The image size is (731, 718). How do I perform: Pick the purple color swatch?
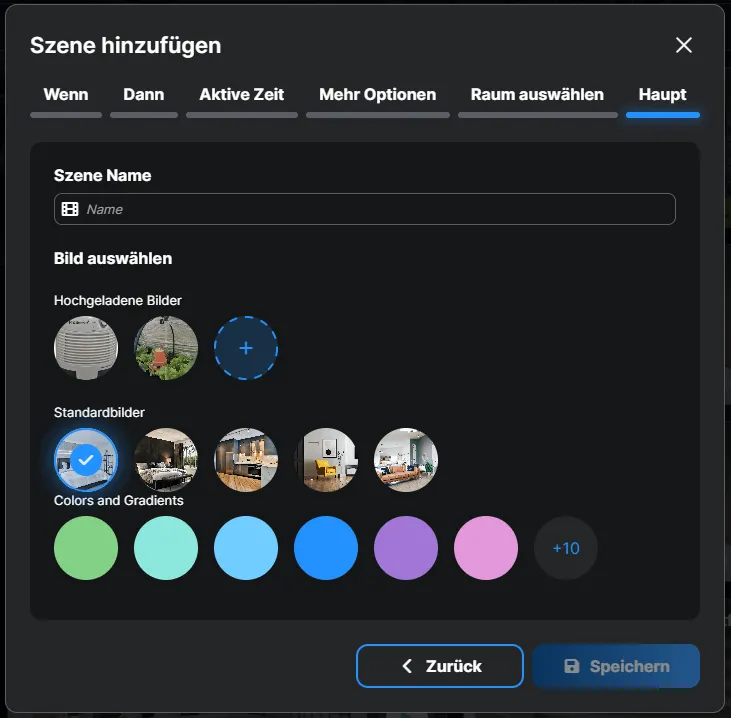coord(406,548)
